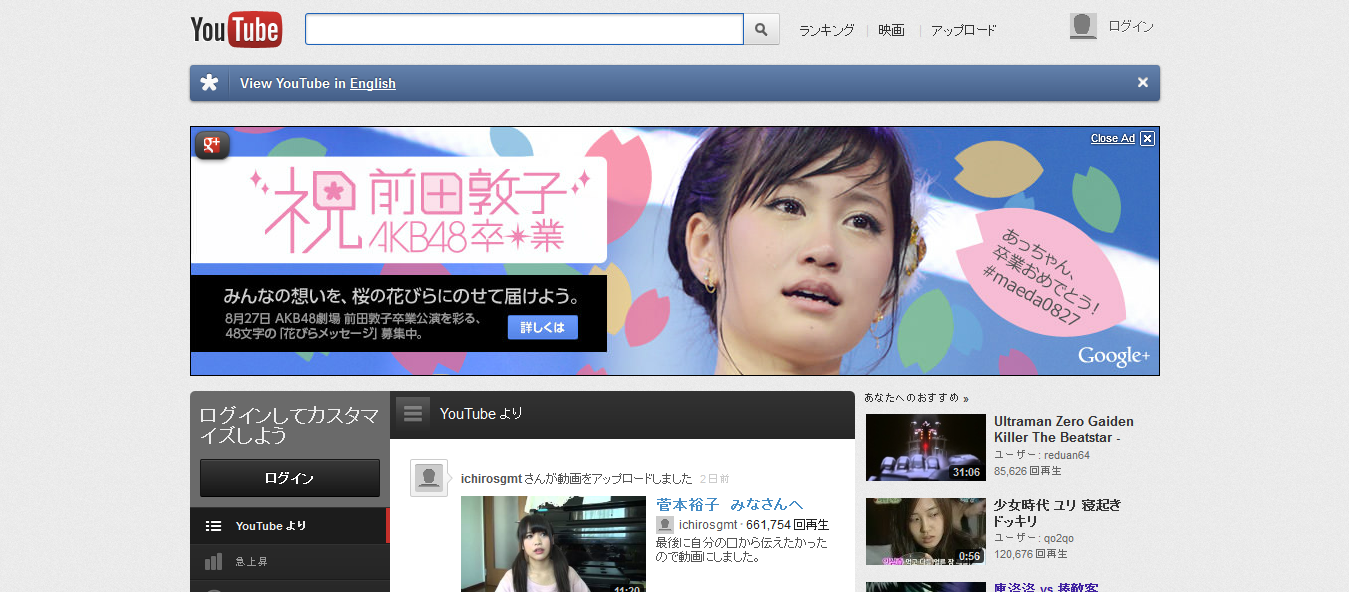The height and width of the screenshot is (592, 1349).
Task: Select the YouTube より sidebar item
Action: click(289, 526)
